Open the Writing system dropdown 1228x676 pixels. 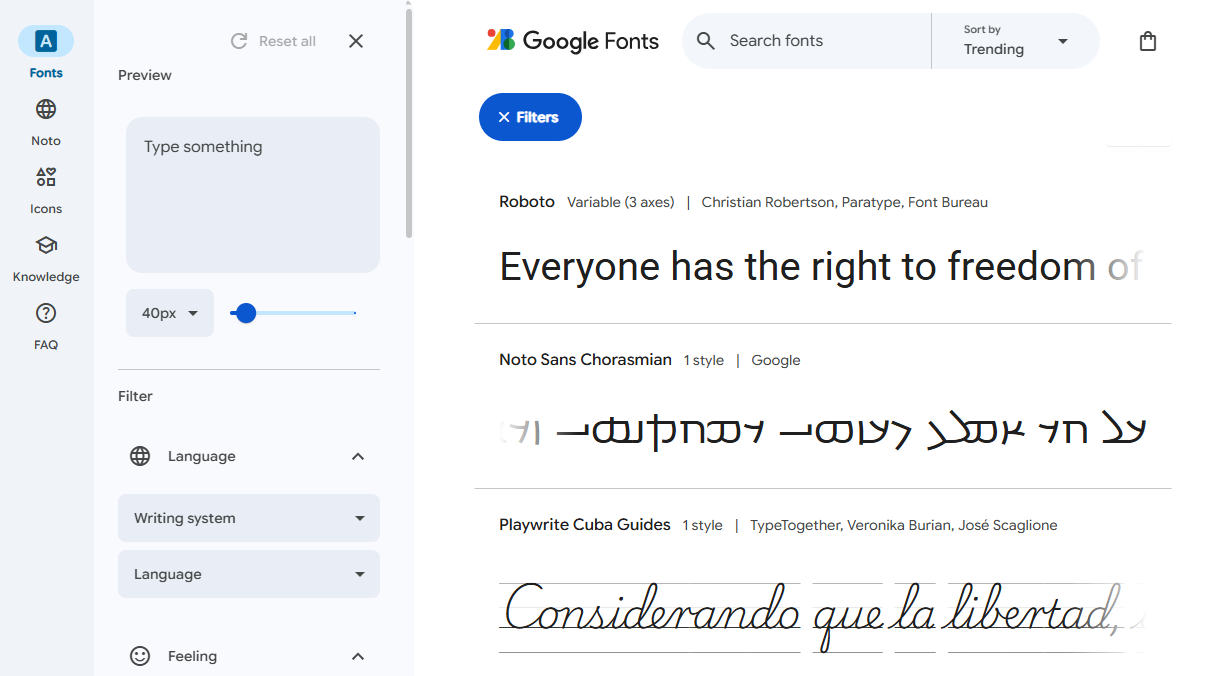pyautogui.click(x=248, y=518)
